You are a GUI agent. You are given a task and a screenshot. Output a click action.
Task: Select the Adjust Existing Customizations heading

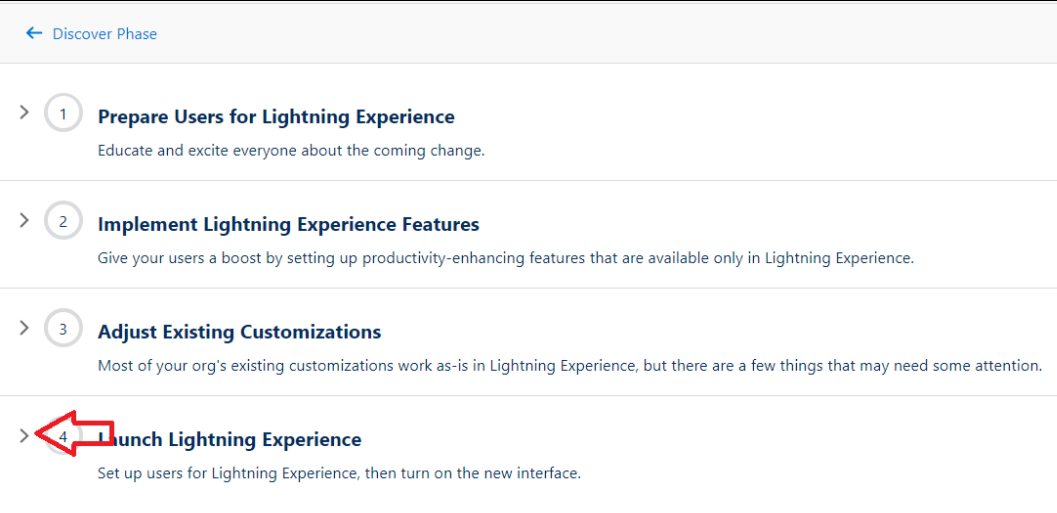[239, 332]
